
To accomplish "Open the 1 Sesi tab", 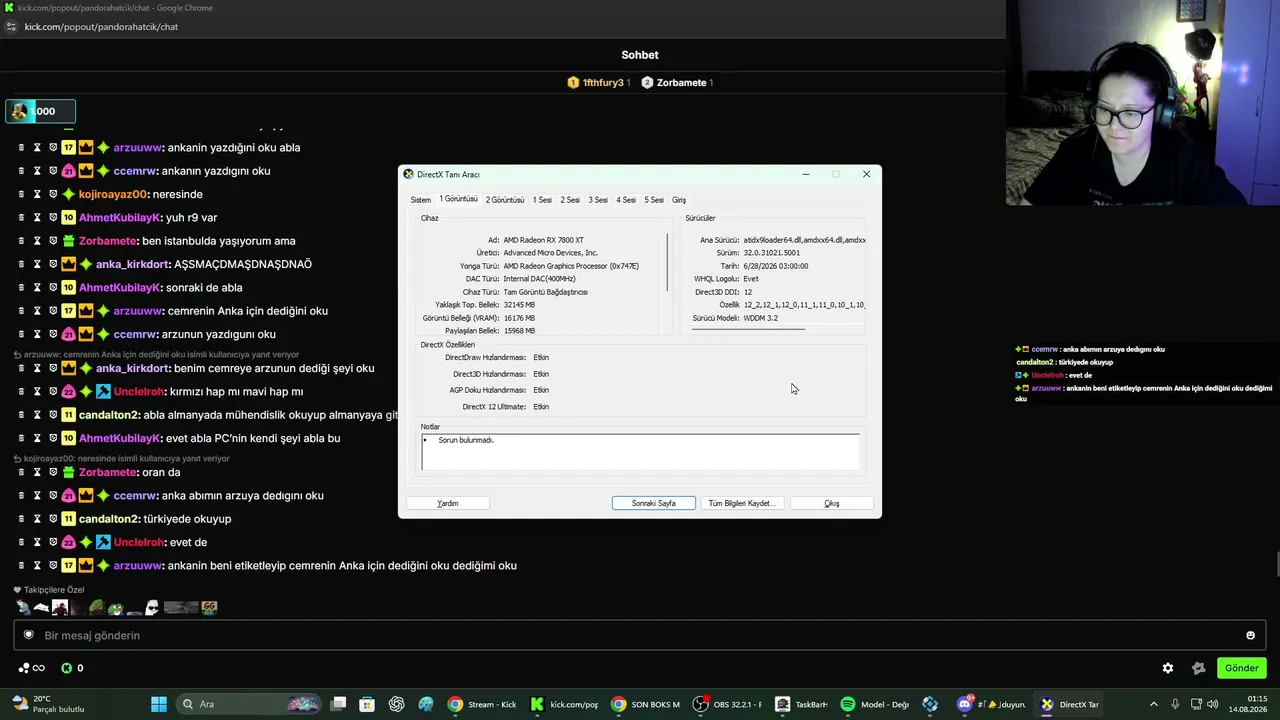I will pos(542,200).
